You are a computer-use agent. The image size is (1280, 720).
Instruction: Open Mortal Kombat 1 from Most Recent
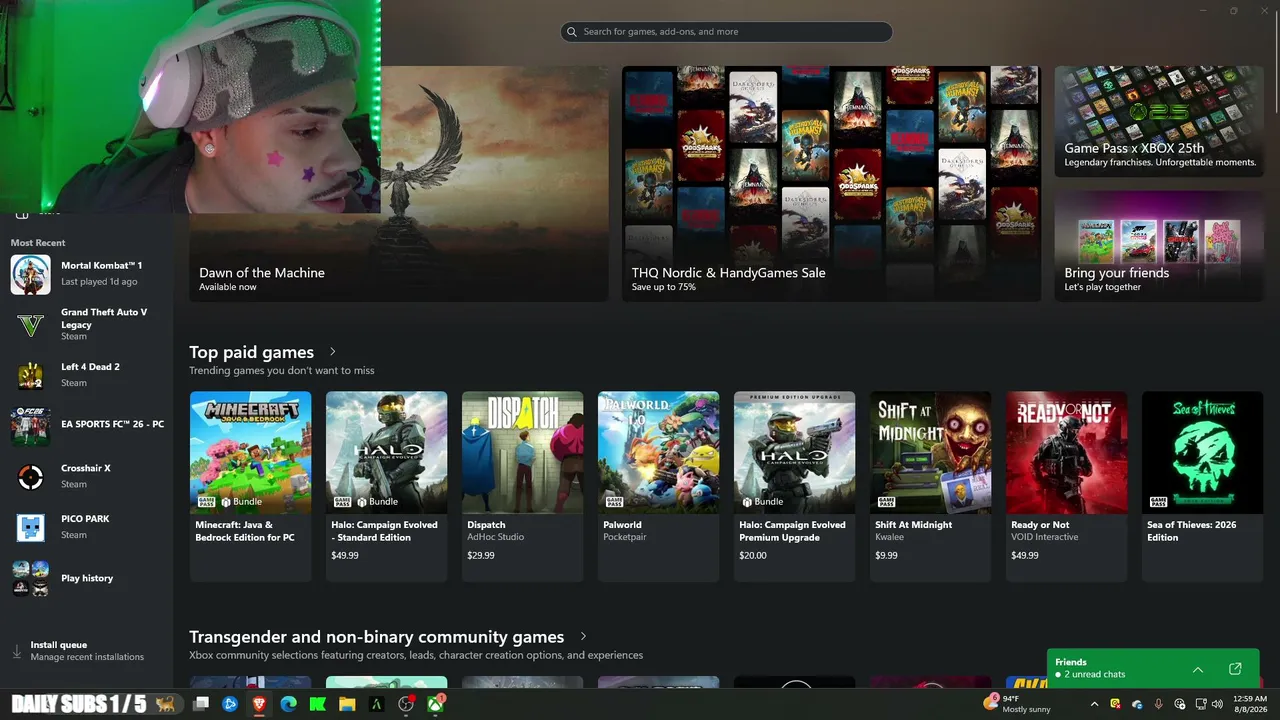(x=86, y=274)
